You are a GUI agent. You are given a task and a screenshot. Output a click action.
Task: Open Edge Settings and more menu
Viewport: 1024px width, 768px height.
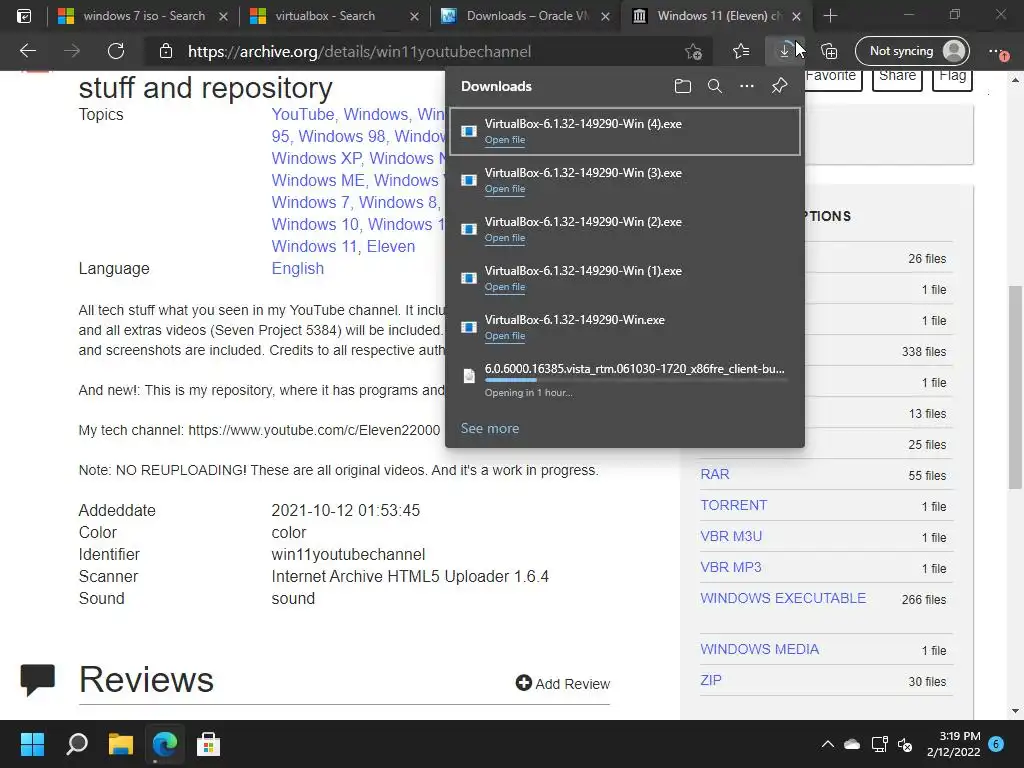pyautogui.click(x=998, y=52)
